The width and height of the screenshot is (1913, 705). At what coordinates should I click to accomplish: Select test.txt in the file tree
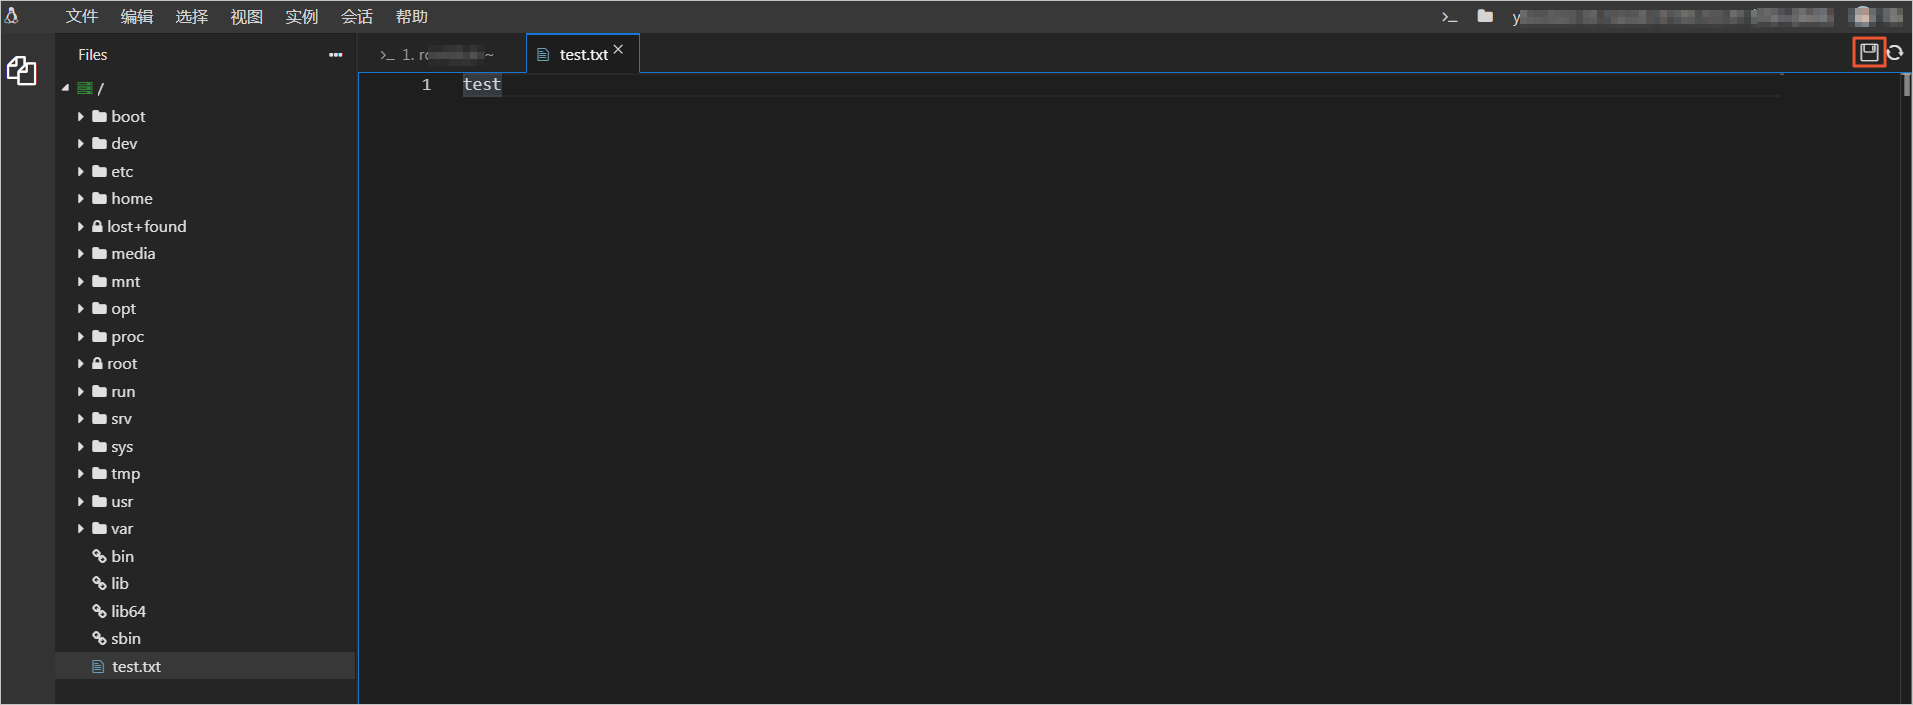pos(136,667)
